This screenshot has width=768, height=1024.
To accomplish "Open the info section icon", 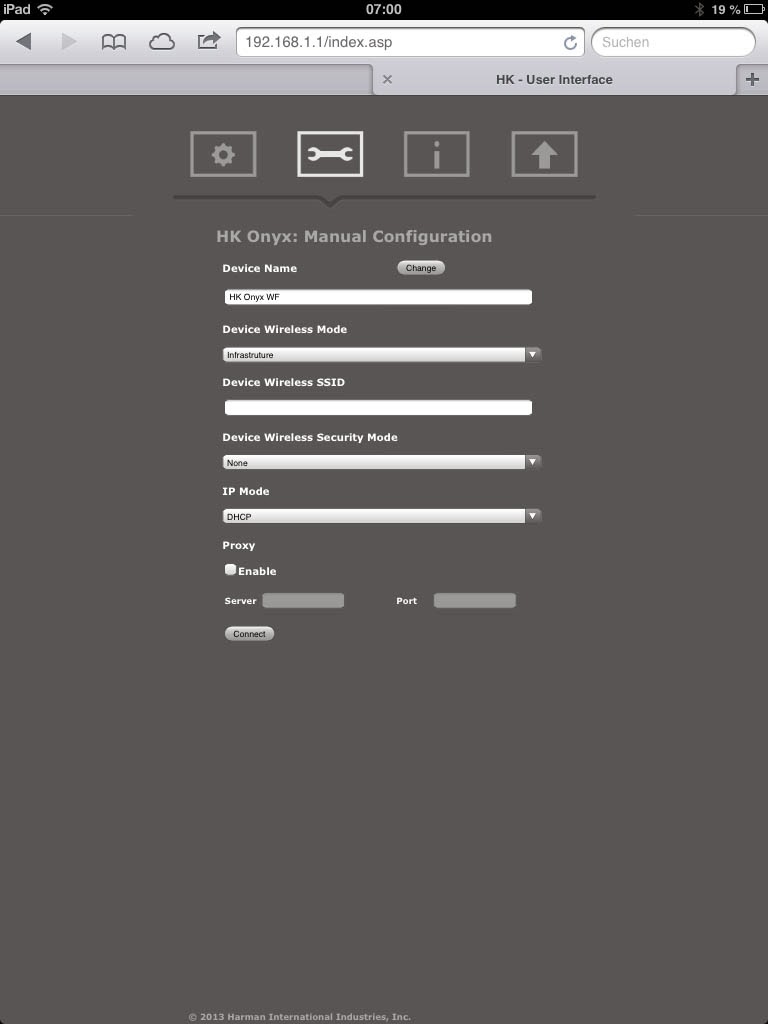I will click(437, 154).
